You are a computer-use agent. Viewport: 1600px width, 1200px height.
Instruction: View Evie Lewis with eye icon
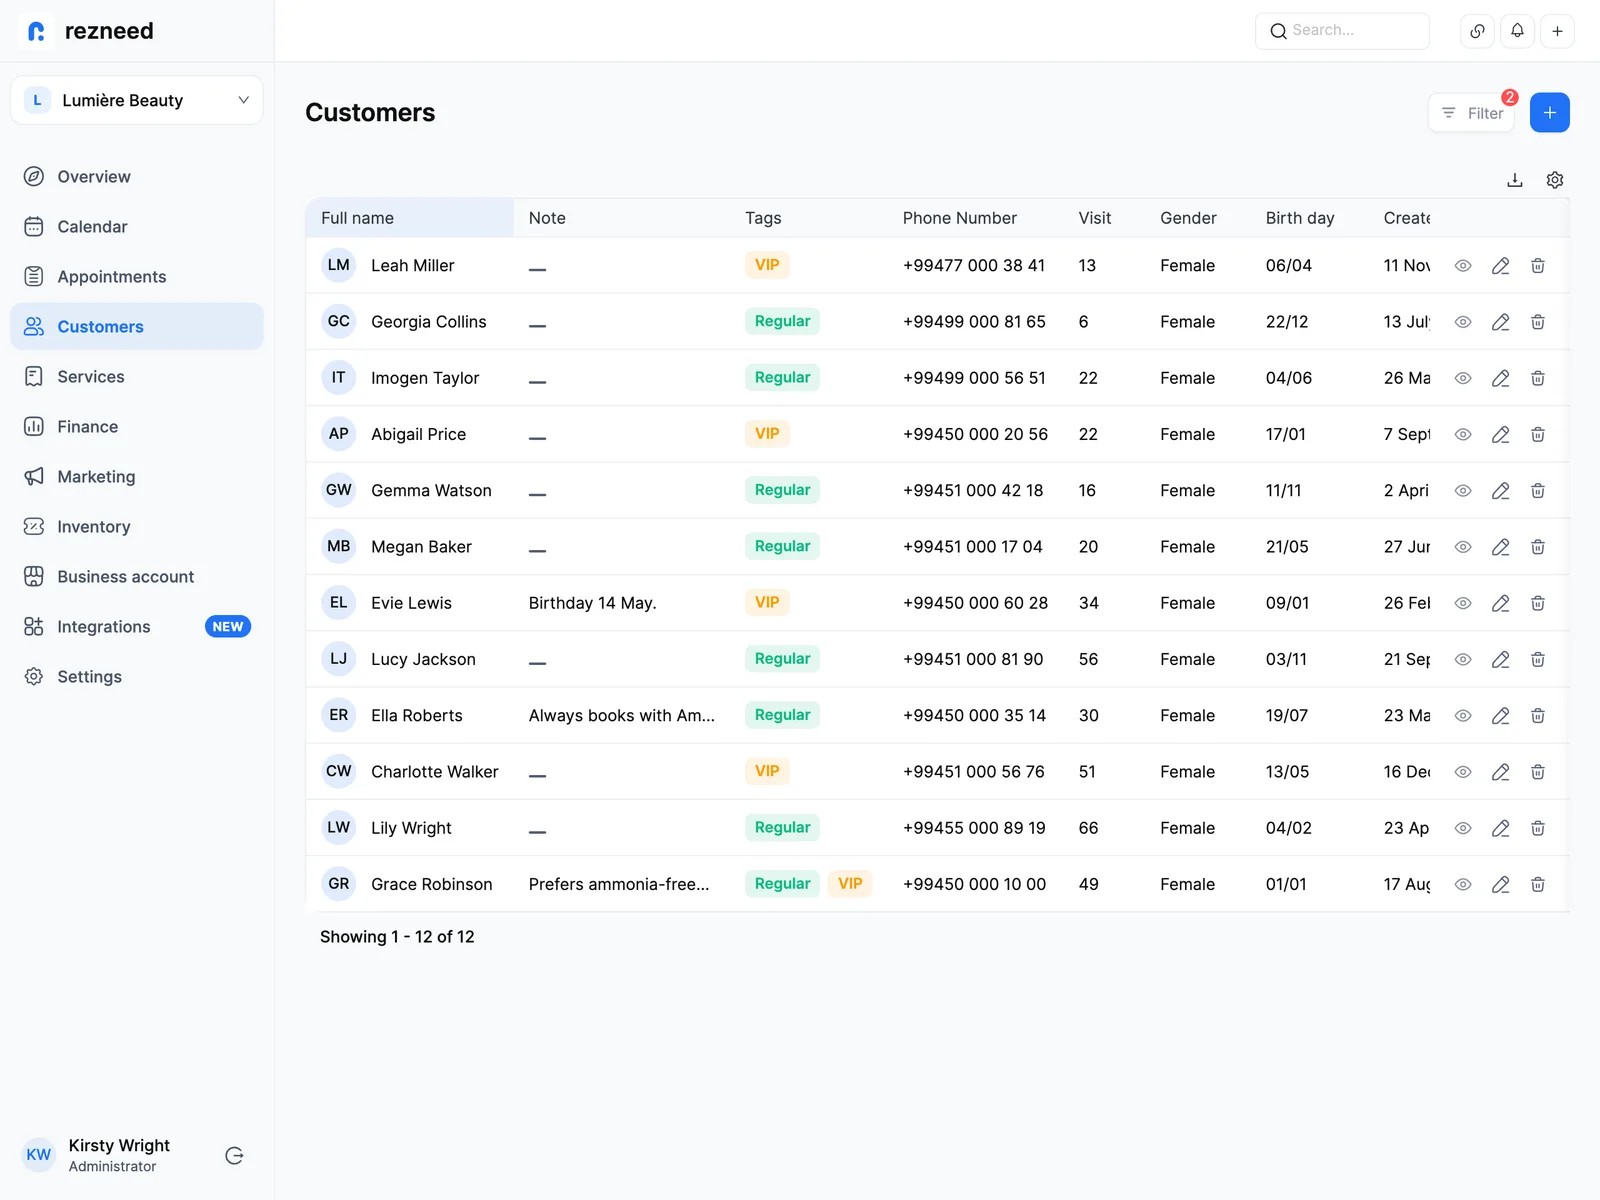[x=1463, y=603]
